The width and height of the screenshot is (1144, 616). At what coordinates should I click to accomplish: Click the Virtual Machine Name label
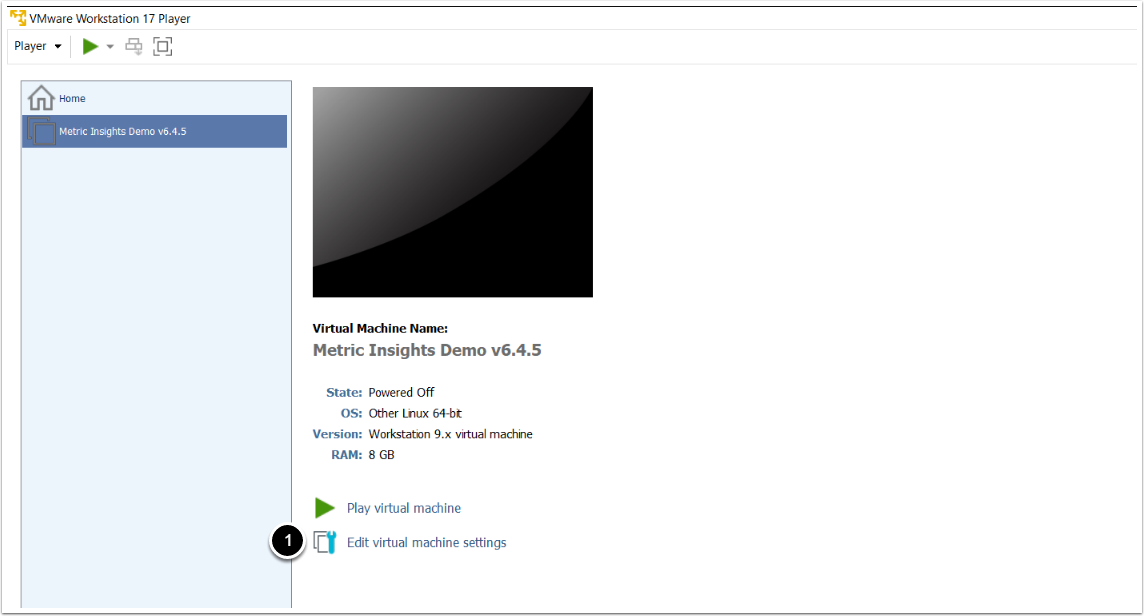(x=380, y=328)
